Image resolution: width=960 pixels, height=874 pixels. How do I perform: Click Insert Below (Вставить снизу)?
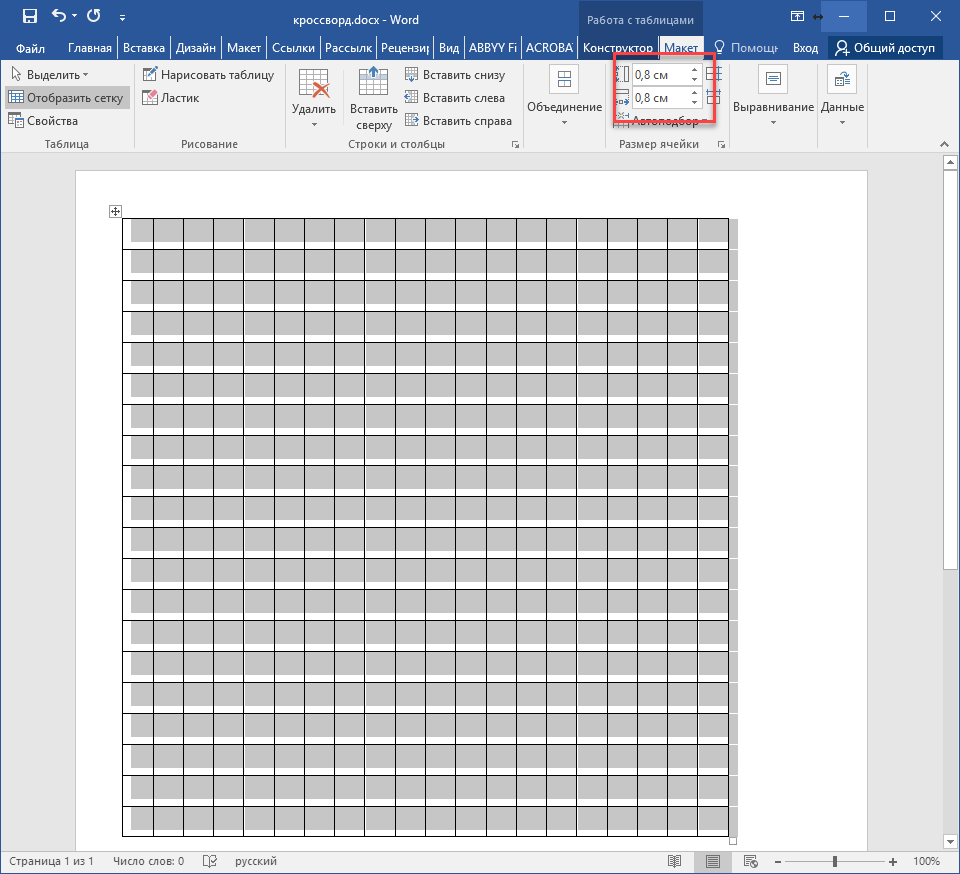pyautogui.click(x=455, y=75)
